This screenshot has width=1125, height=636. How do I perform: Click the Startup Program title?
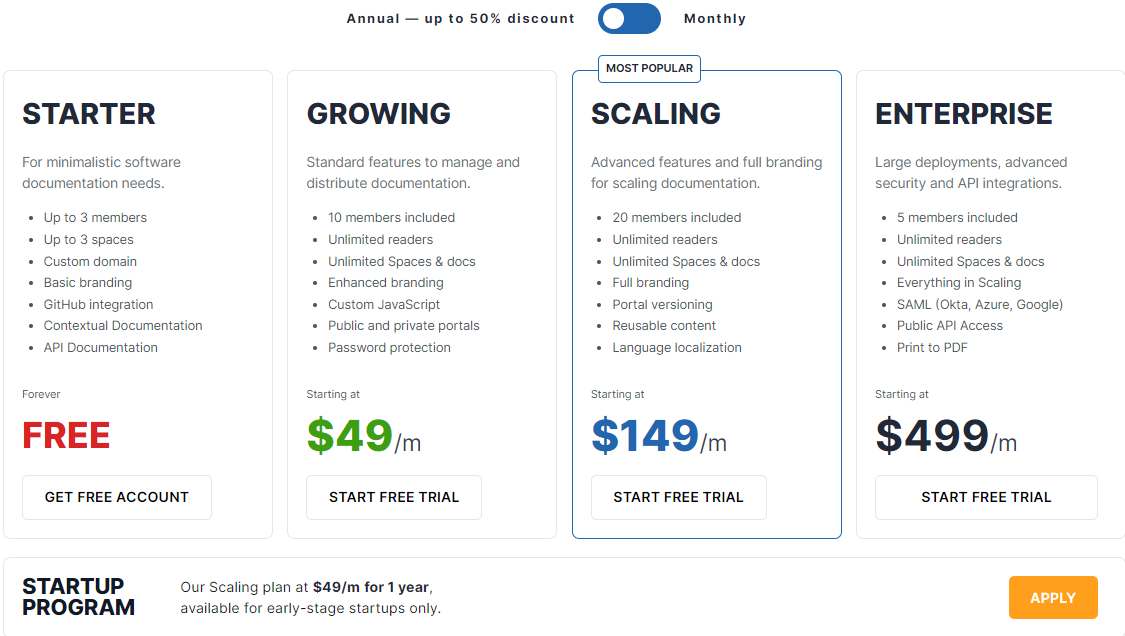coord(79,596)
